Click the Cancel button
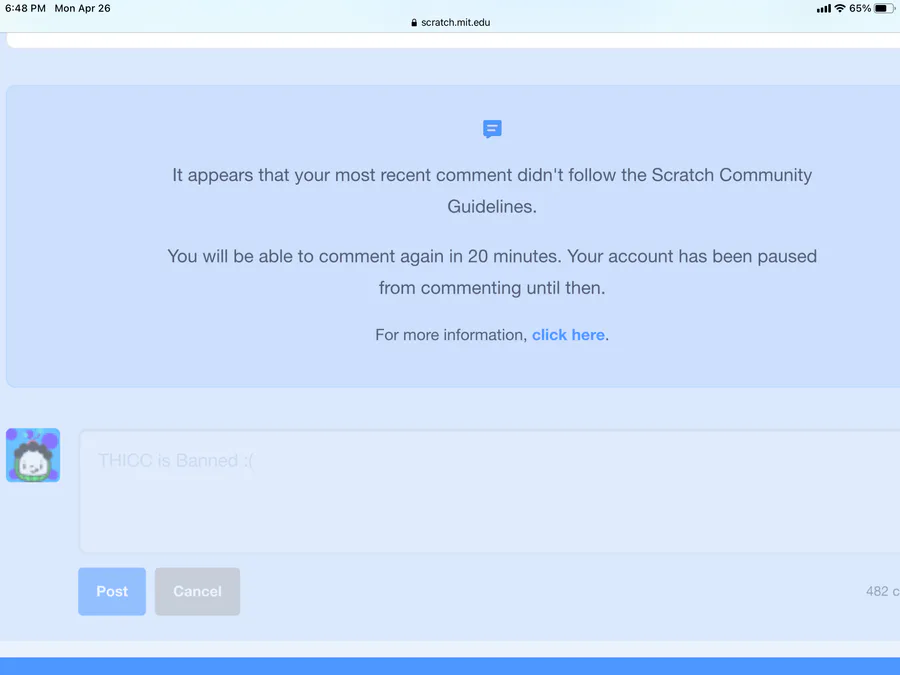This screenshot has height=675, width=900. pos(197,591)
